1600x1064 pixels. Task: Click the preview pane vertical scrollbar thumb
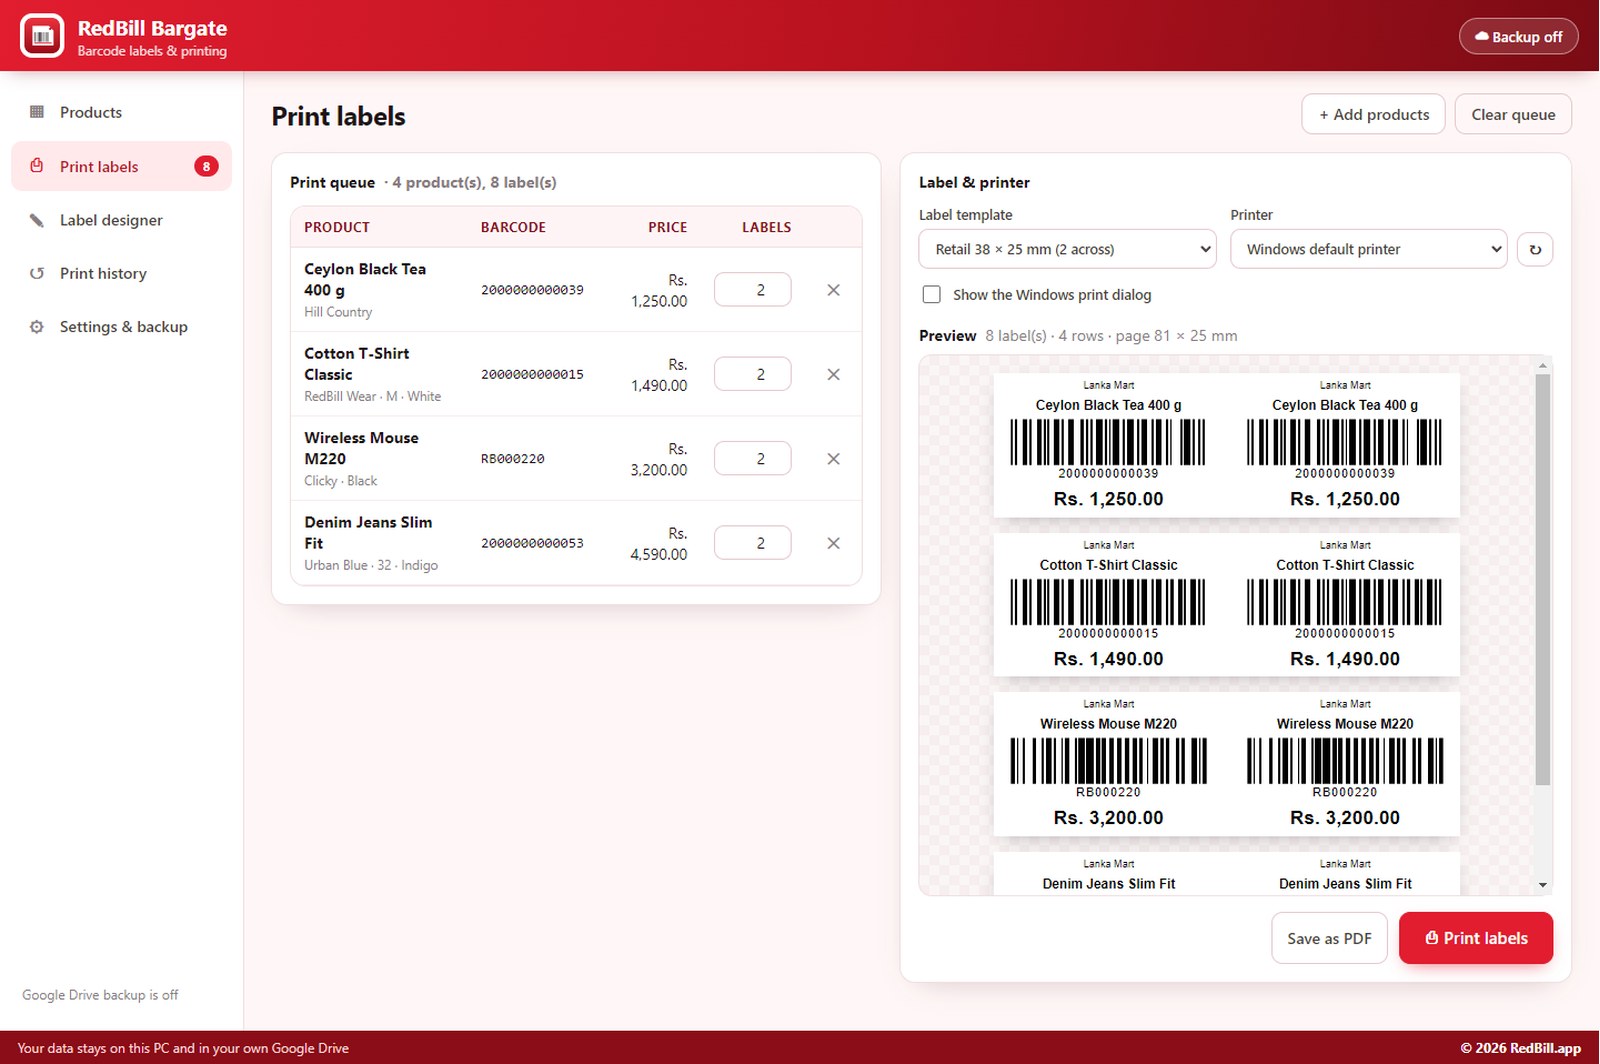(1542, 580)
